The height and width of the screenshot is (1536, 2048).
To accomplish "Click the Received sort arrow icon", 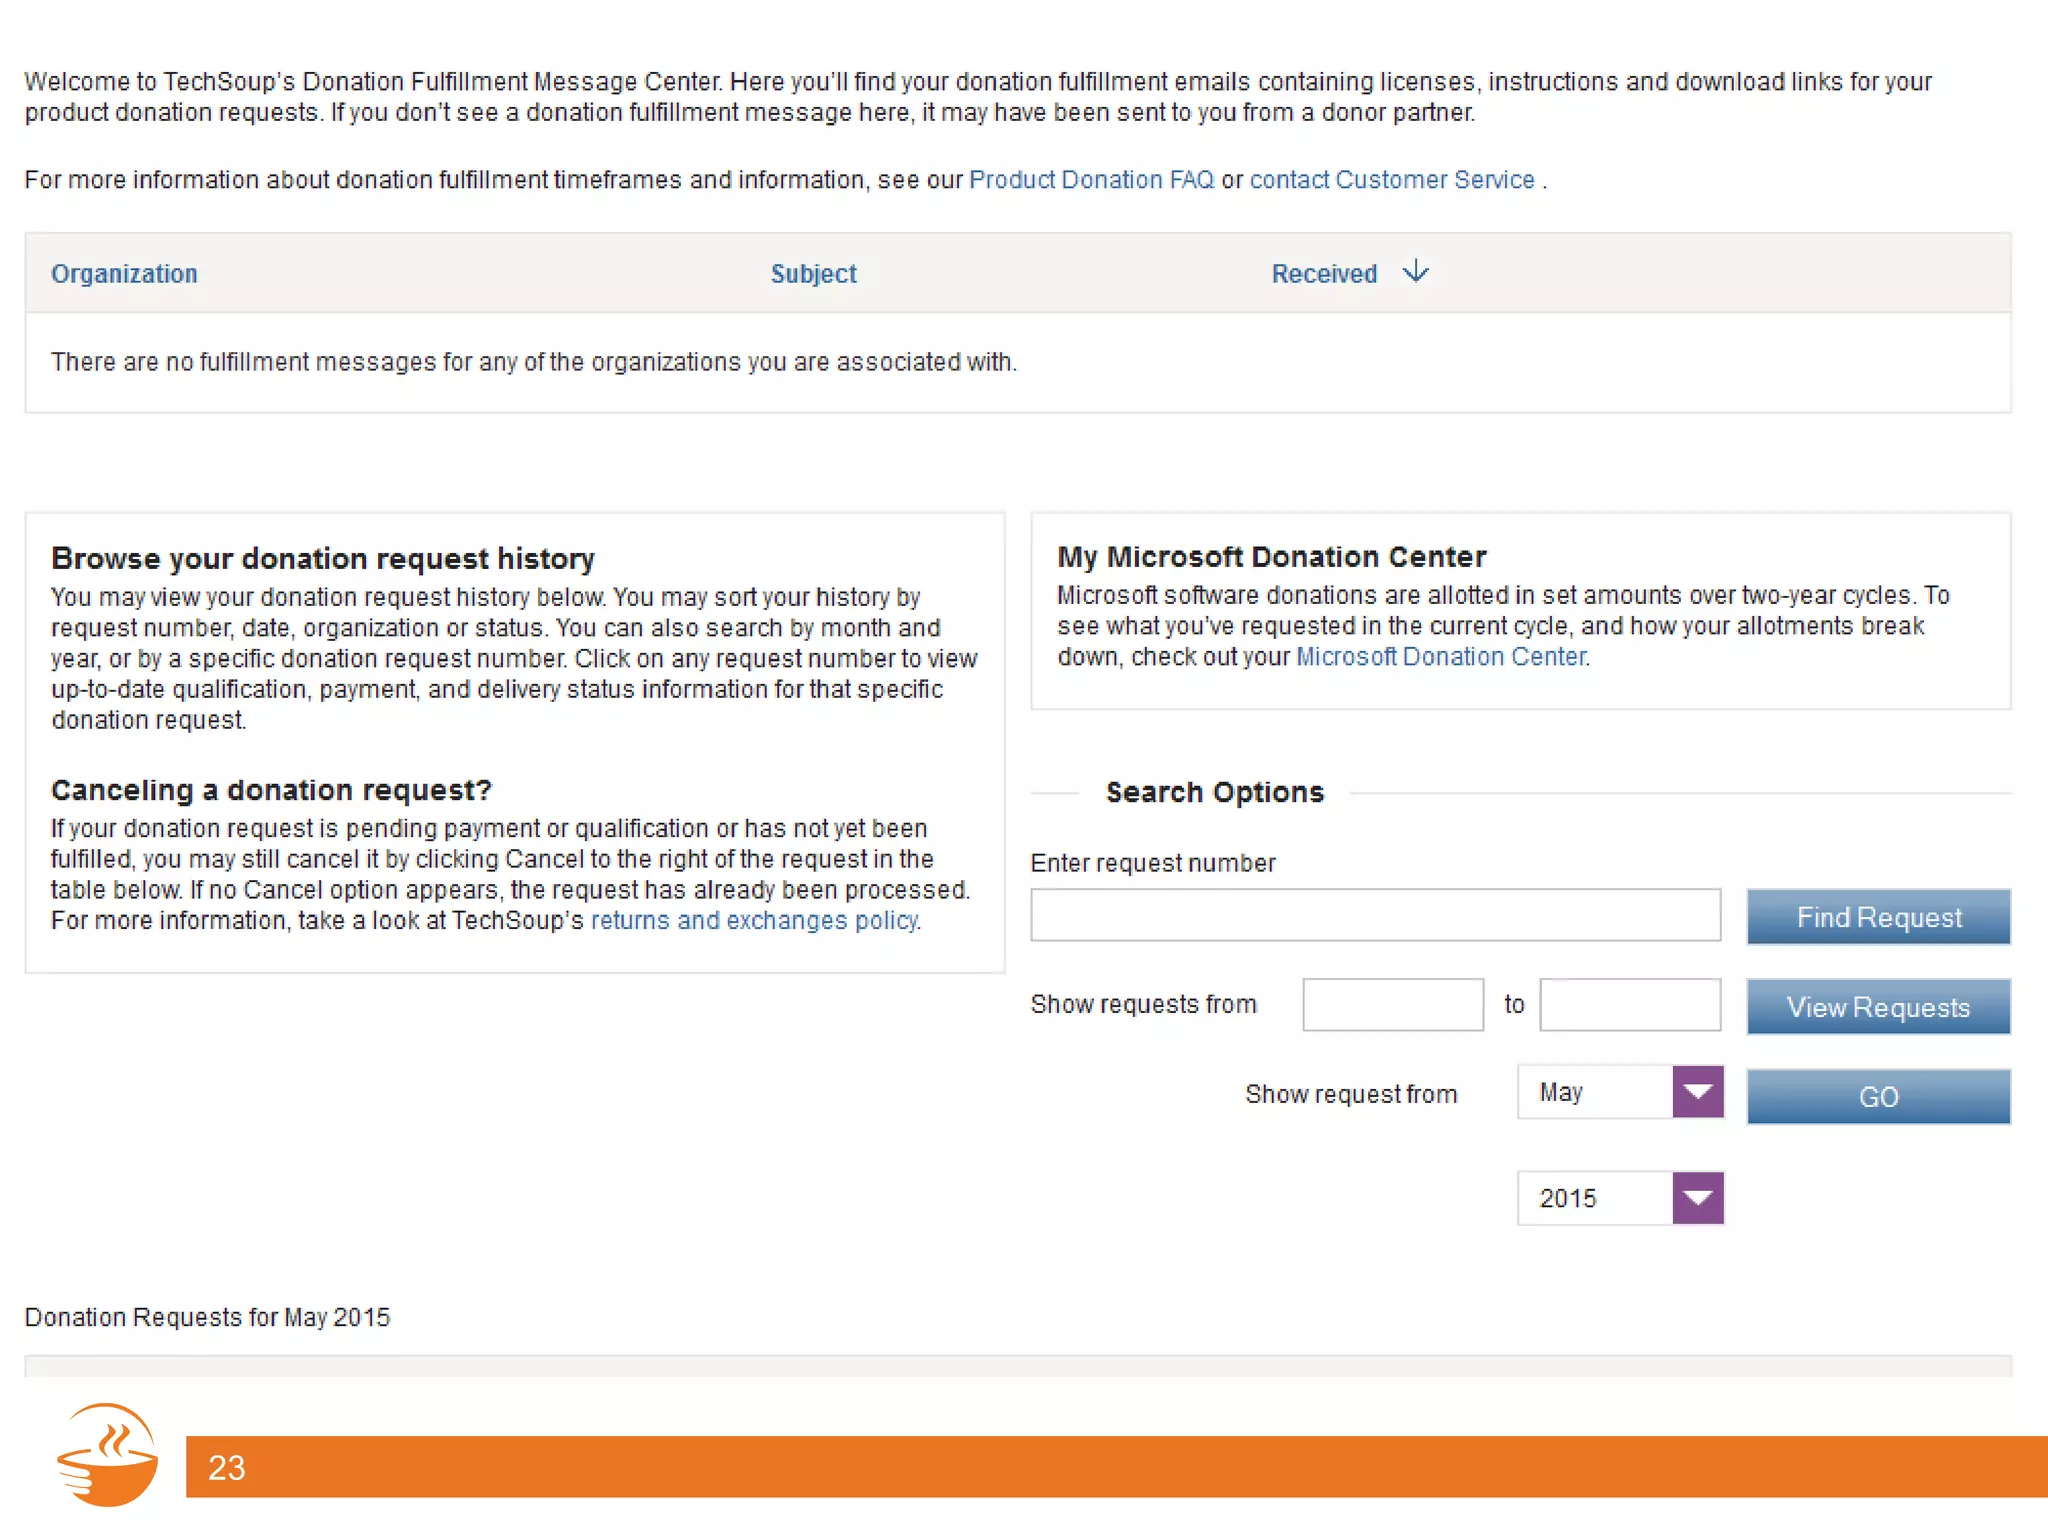I will pyautogui.click(x=1415, y=272).
